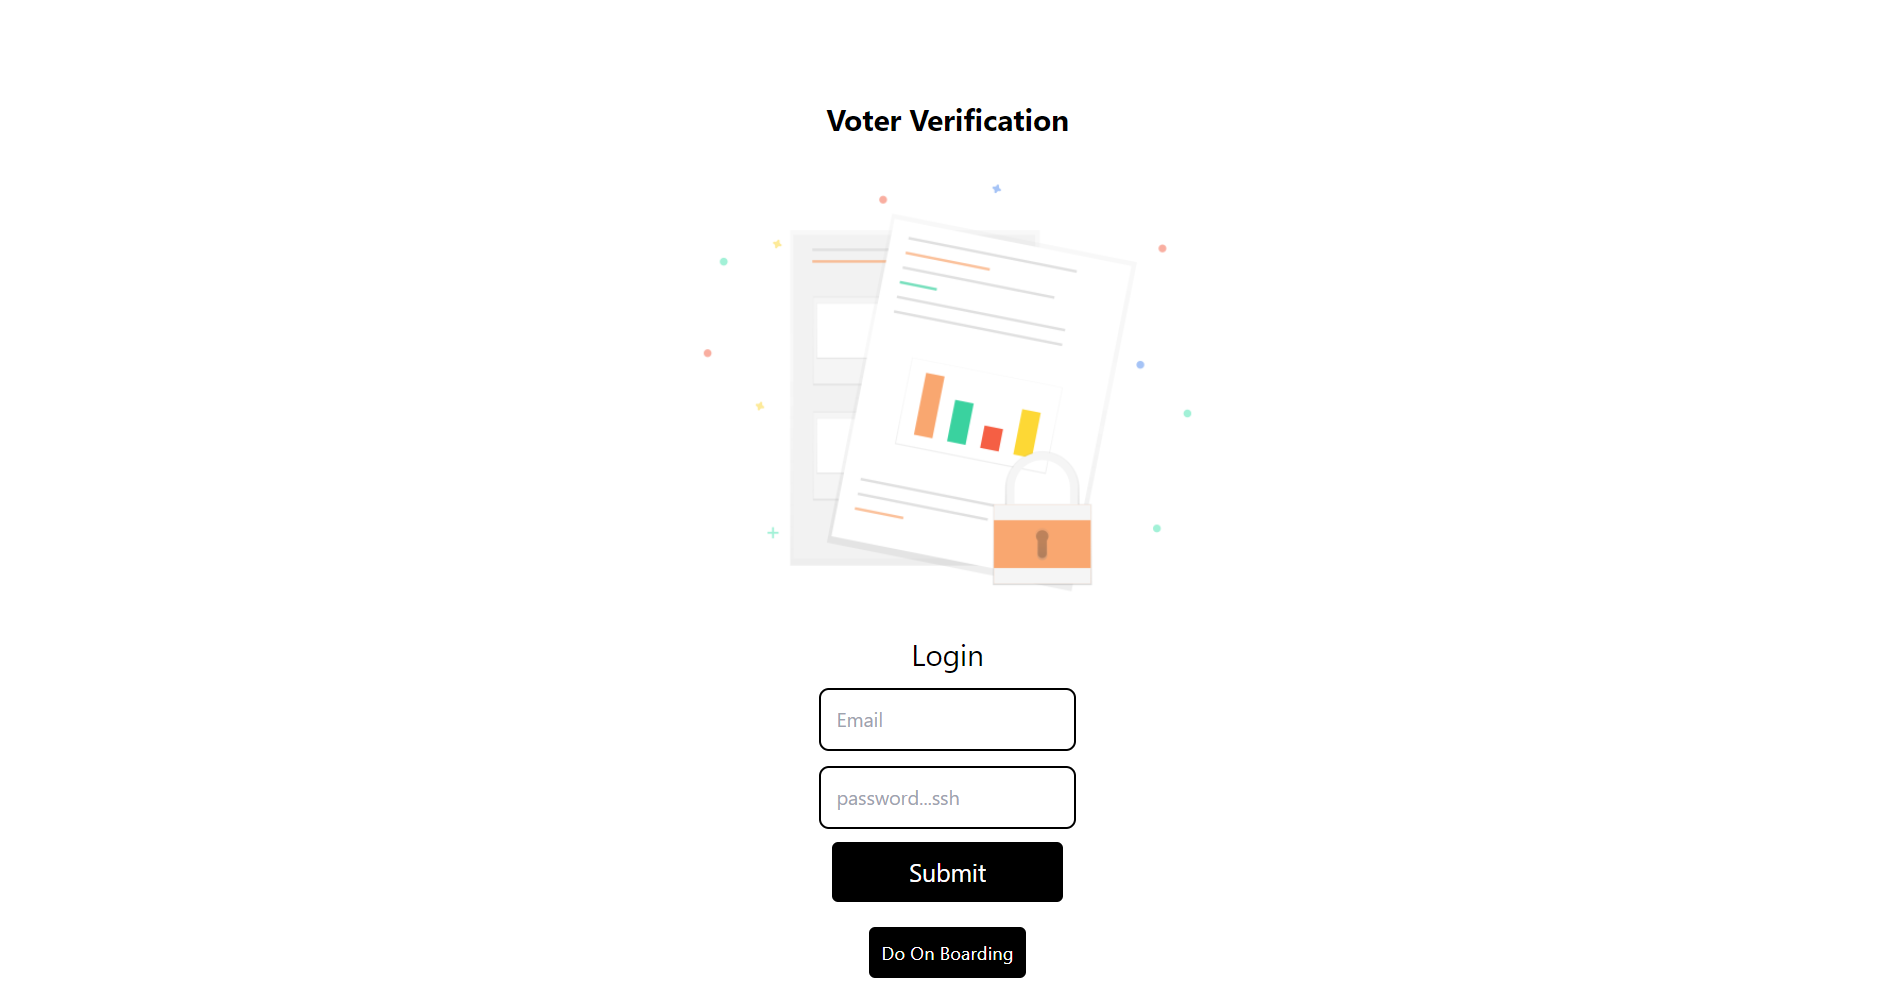Viewport: 1892px width, 994px height.
Task: Select the red bar in the chart
Action: pyautogui.click(x=991, y=438)
